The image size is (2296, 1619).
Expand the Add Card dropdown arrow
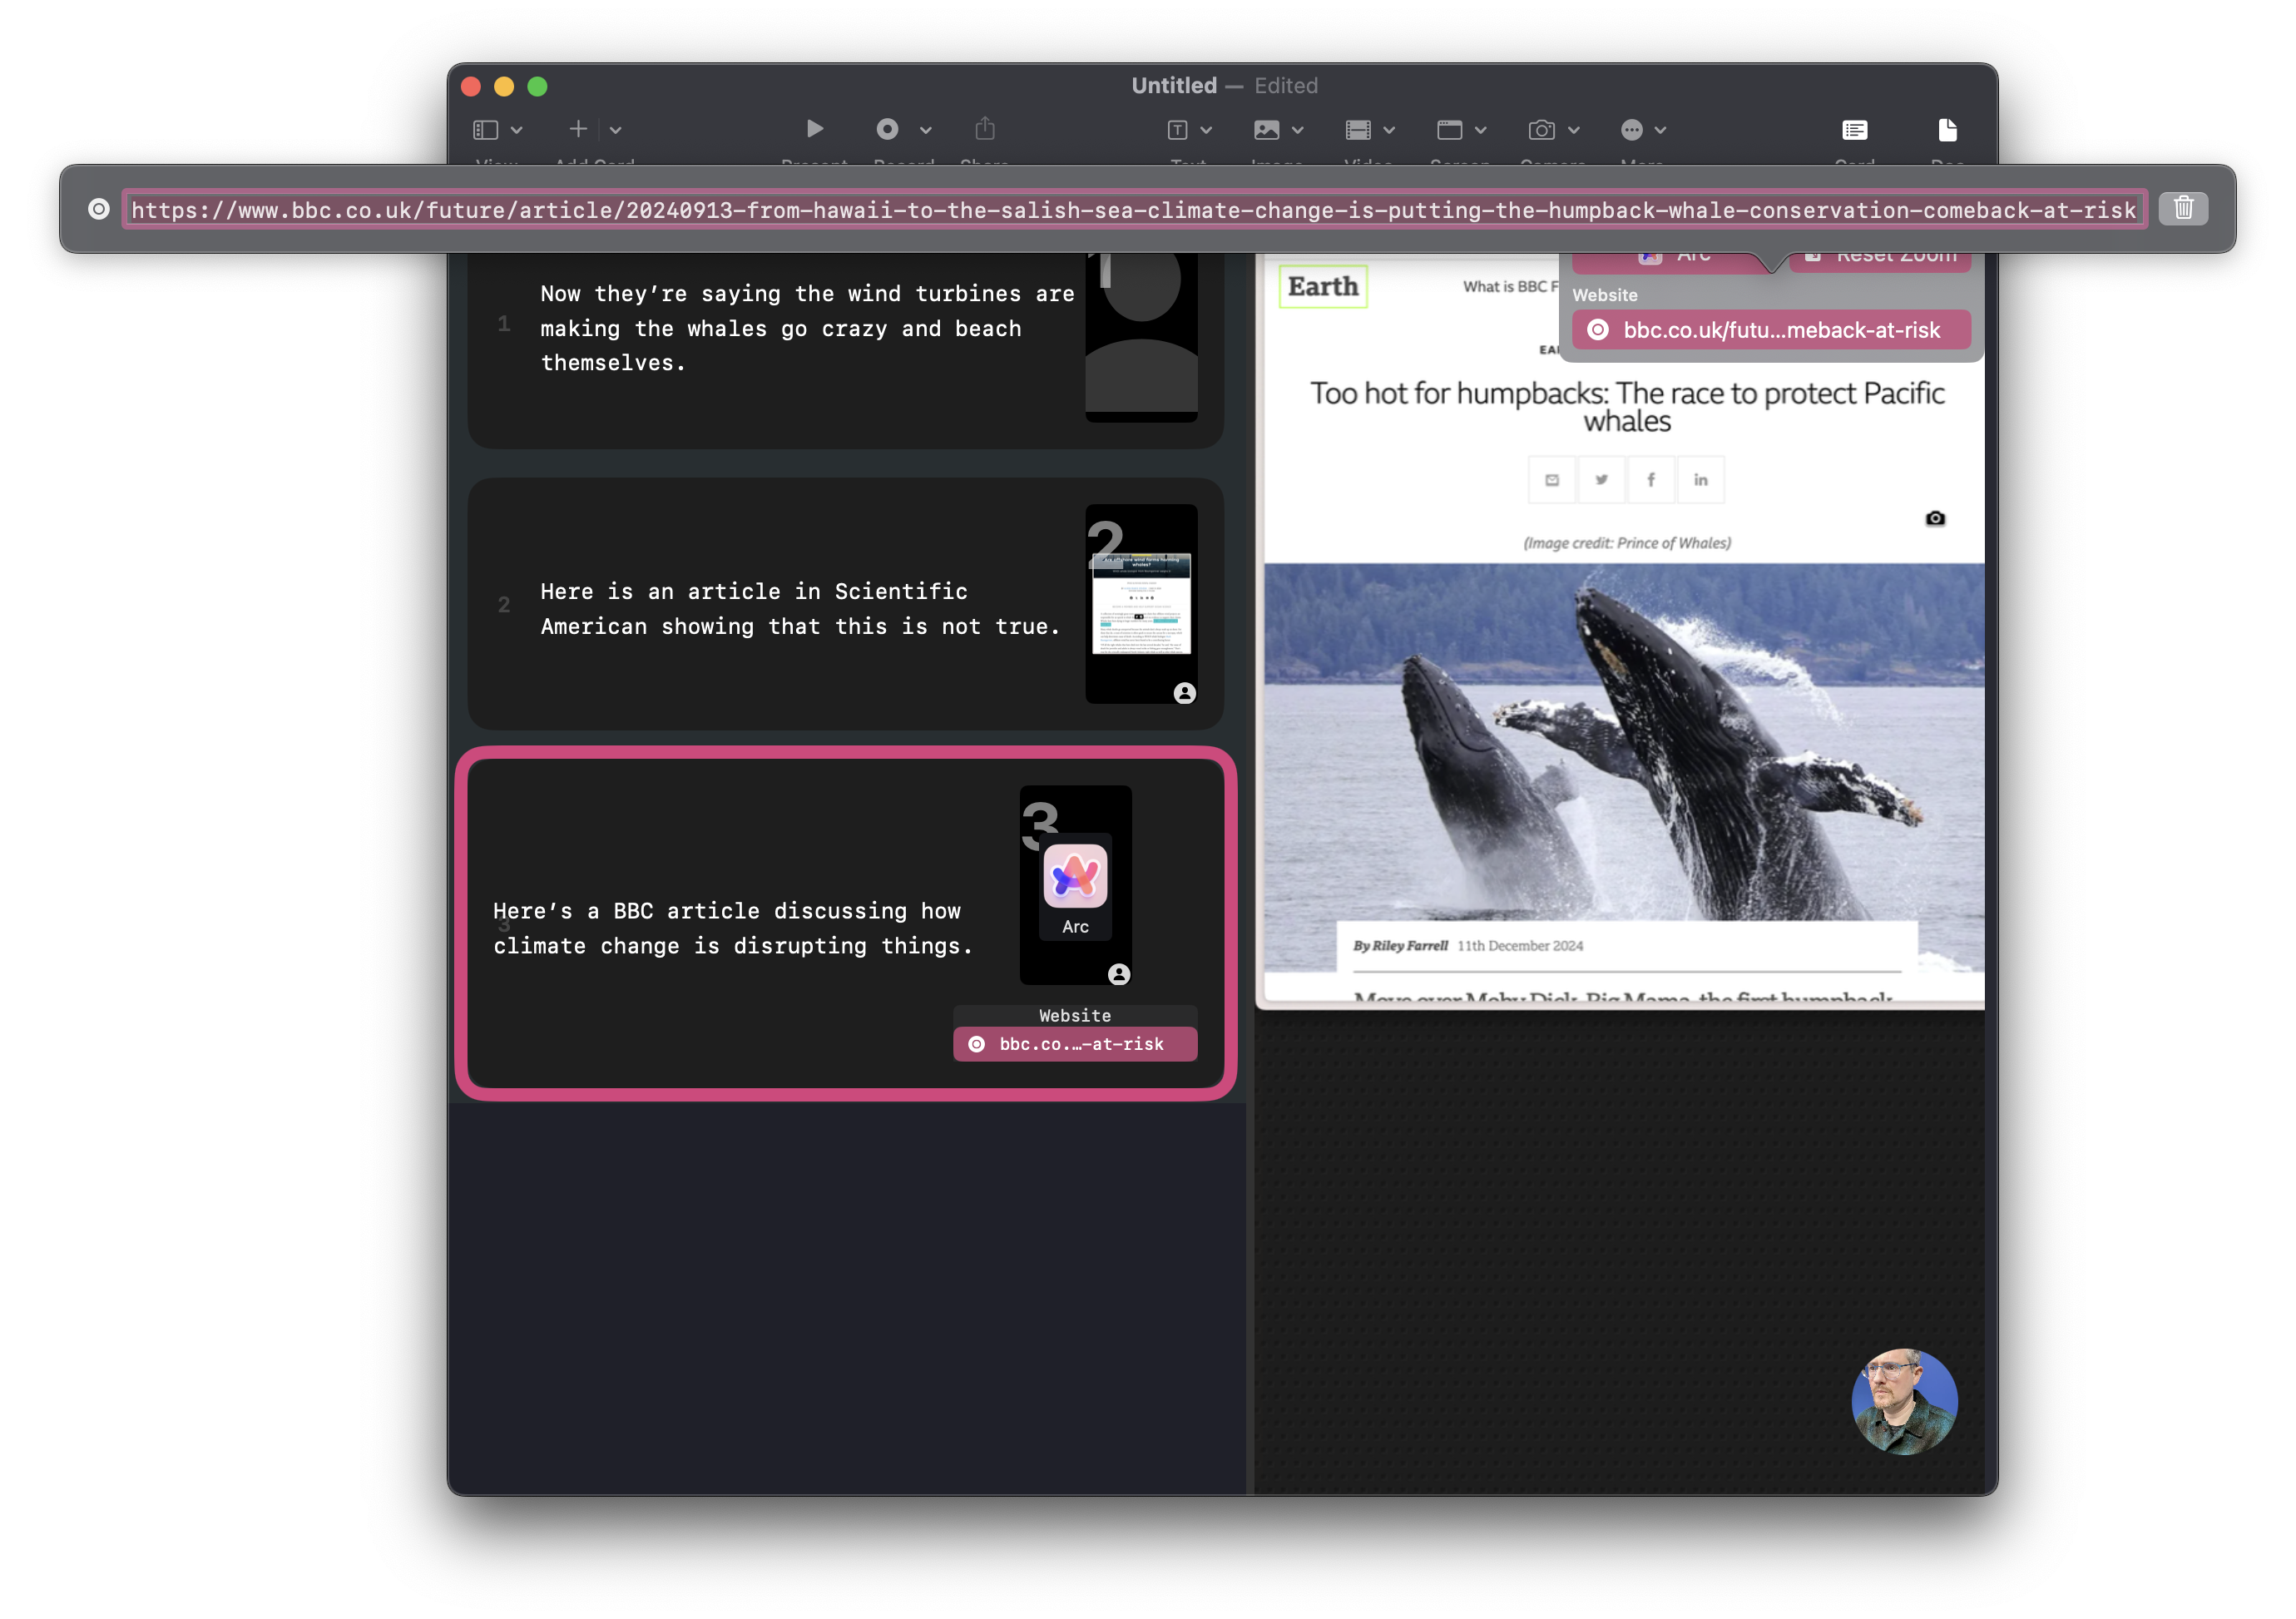point(616,130)
